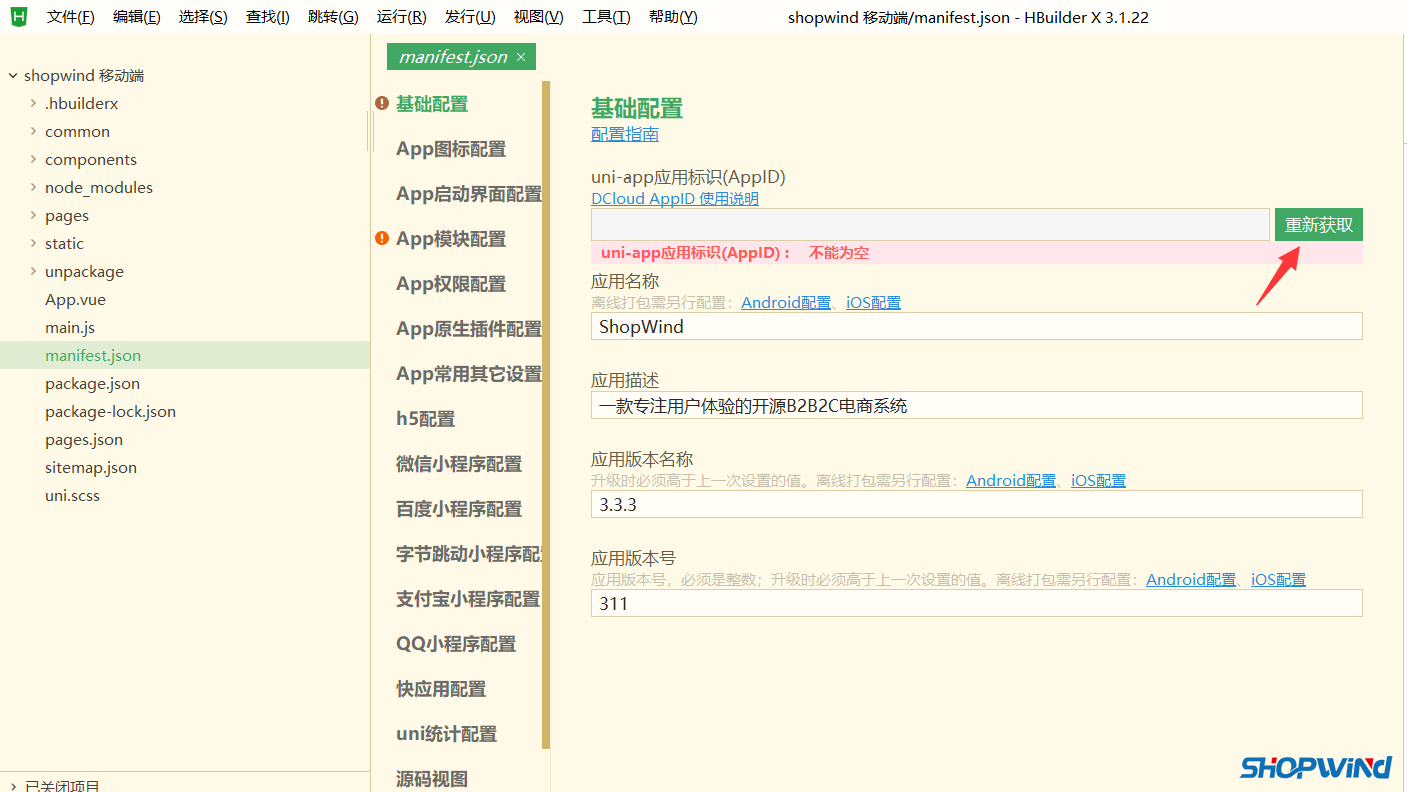Viewport: 1407px width, 792px height.
Task: Select App权限配置 section
Action: [451, 284]
